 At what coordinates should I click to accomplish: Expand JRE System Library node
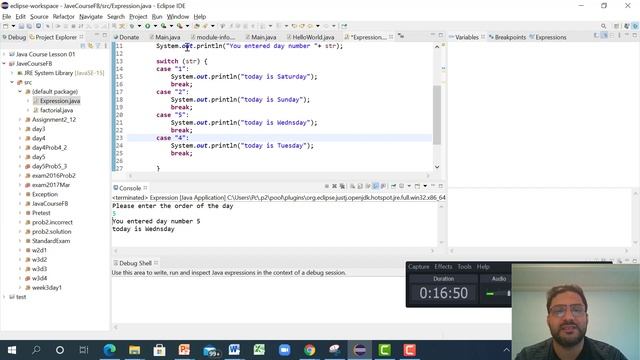pyautogui.click(x=12, y=73)
